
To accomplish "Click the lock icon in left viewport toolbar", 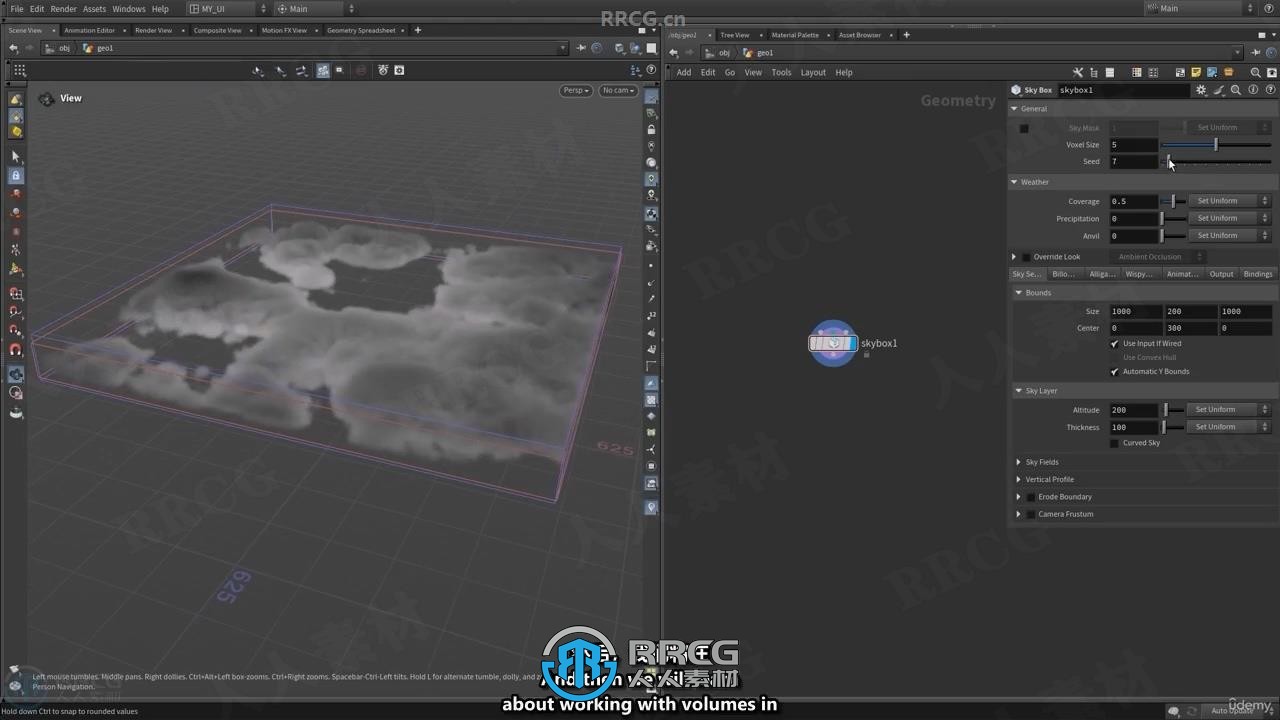I will [x=15, y=175].
